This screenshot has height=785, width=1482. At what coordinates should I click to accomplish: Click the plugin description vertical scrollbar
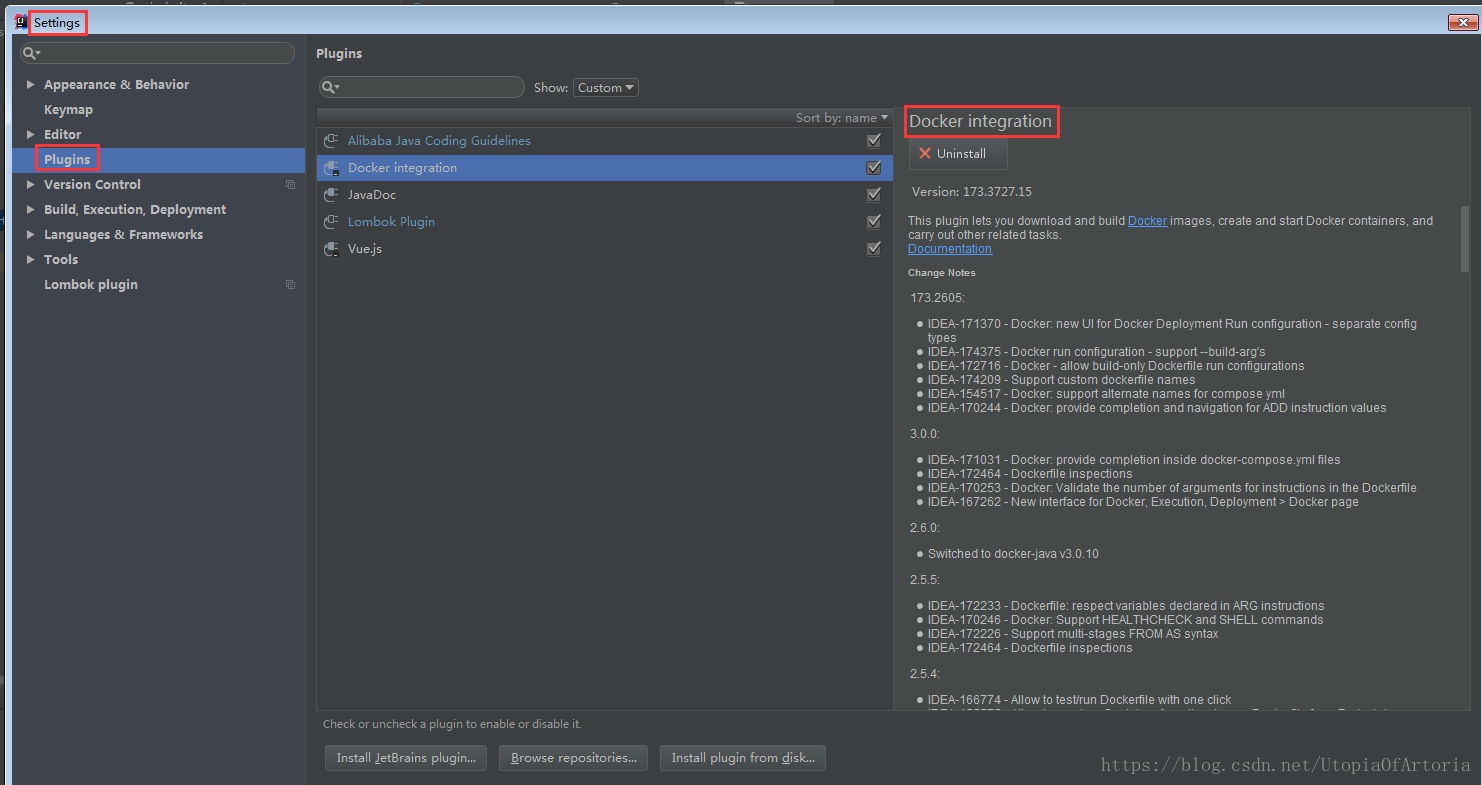tap(1465, 238)
